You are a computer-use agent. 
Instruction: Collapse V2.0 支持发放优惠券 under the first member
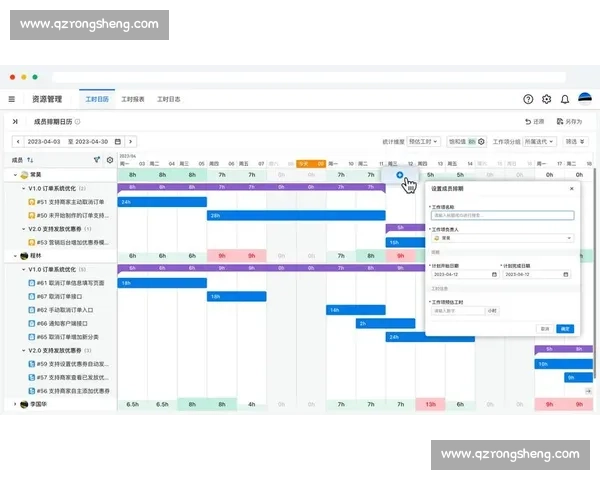(23, 229)
